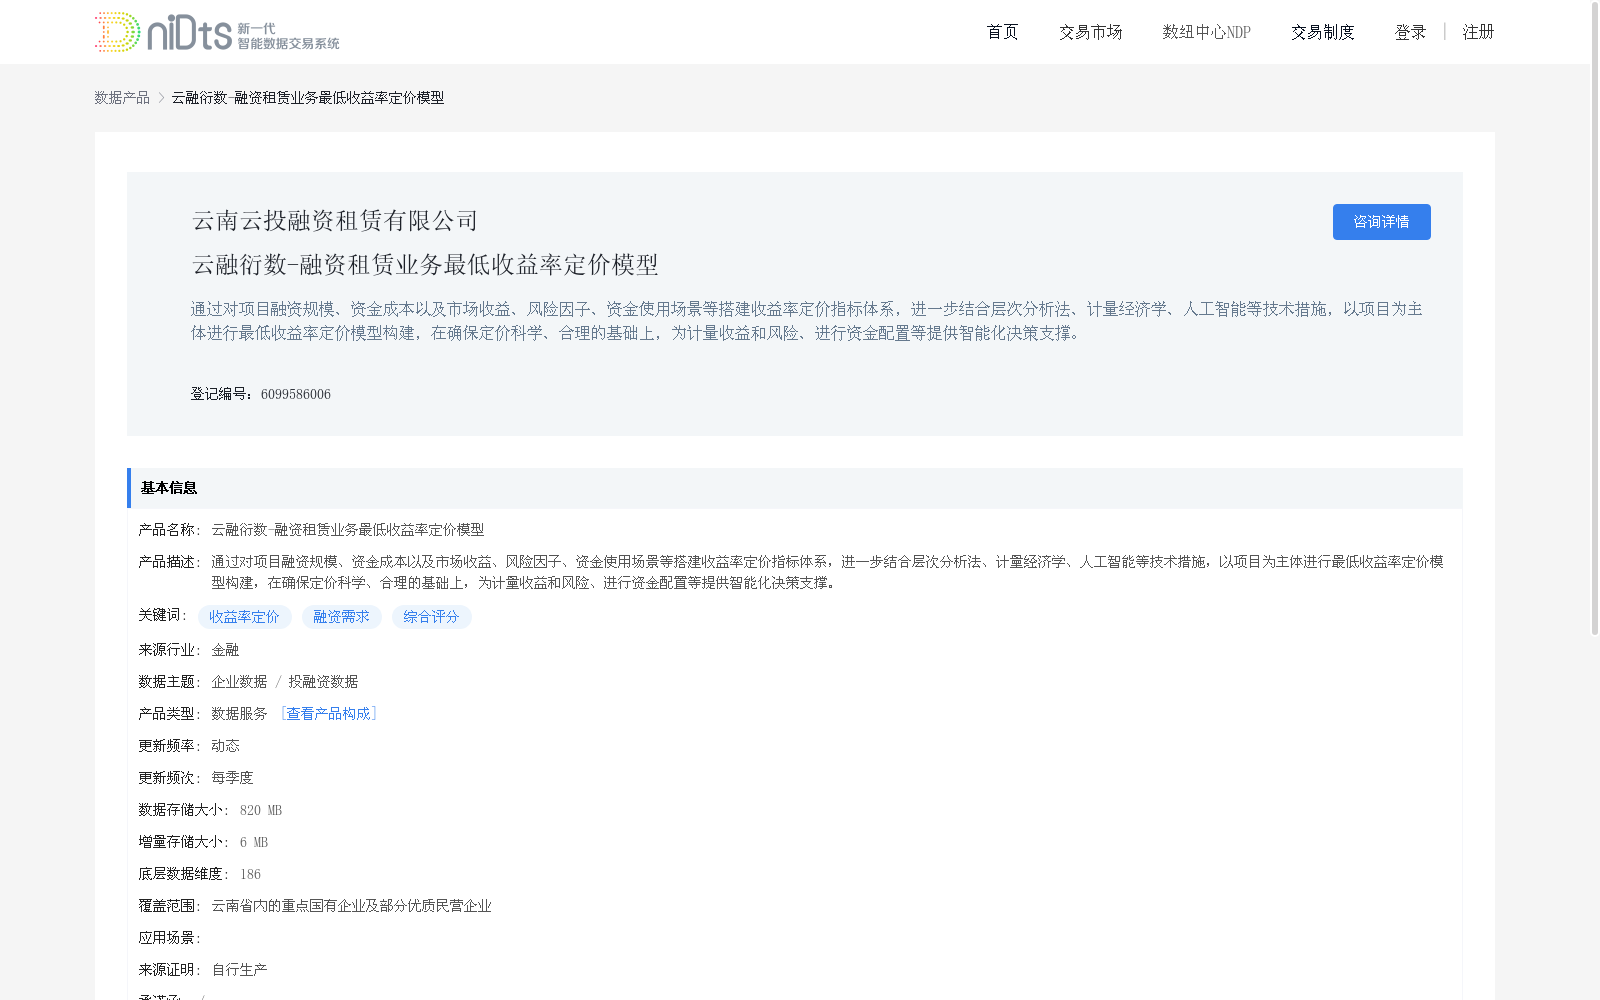The width and height of the screenshot is (1600, 1000).
Task: Click source proof value 自行生产
Action: pos(239,969)
